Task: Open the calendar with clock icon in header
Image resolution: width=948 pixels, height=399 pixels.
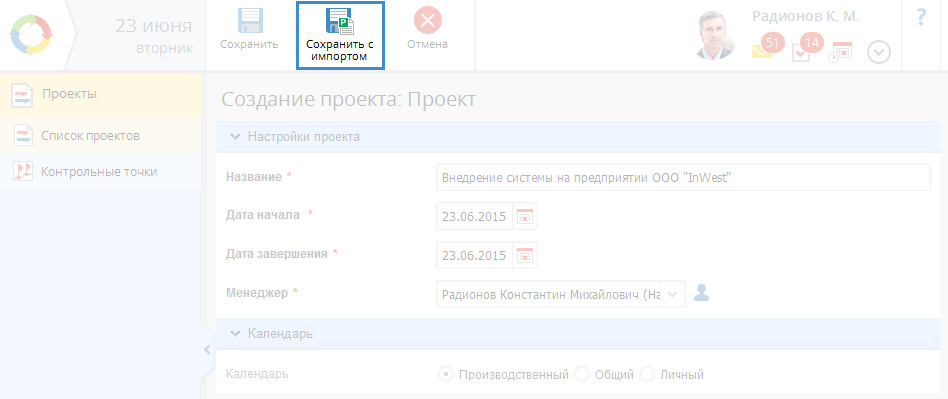Action: pos(841,52)
